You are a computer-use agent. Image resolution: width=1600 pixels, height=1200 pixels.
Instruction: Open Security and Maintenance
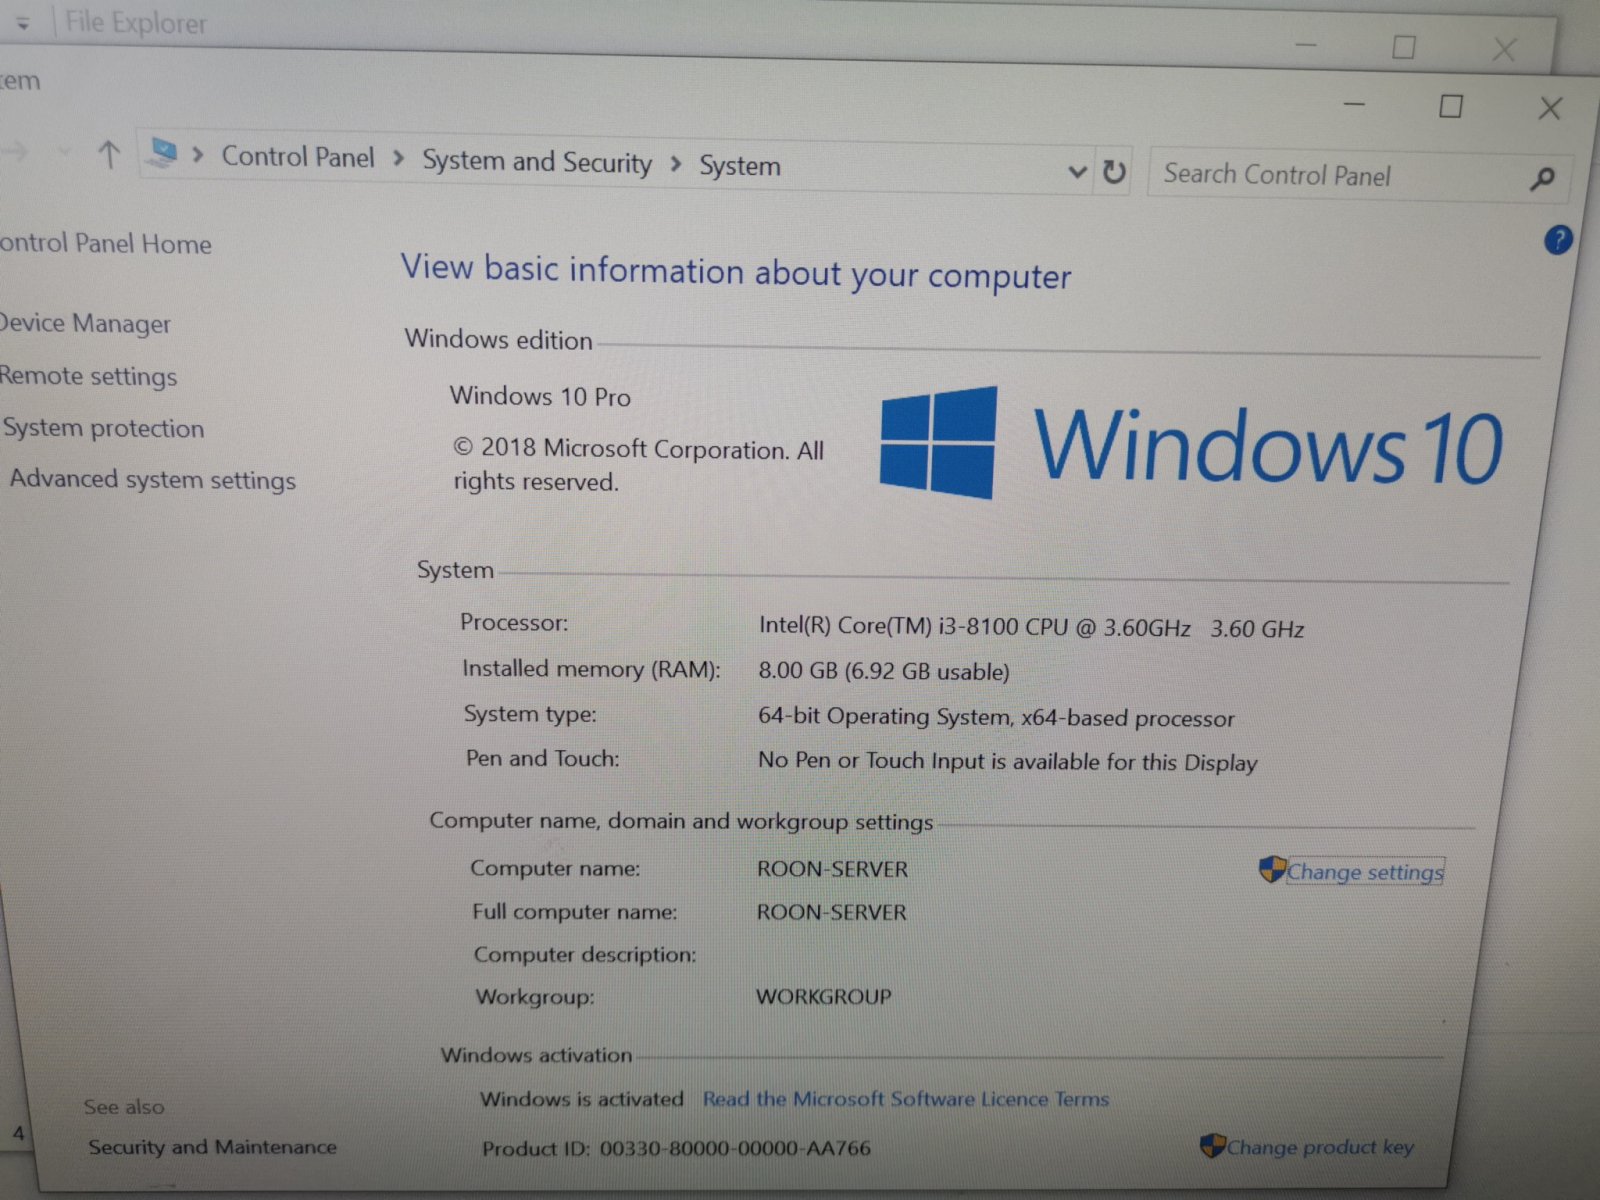pos(212,1147)
